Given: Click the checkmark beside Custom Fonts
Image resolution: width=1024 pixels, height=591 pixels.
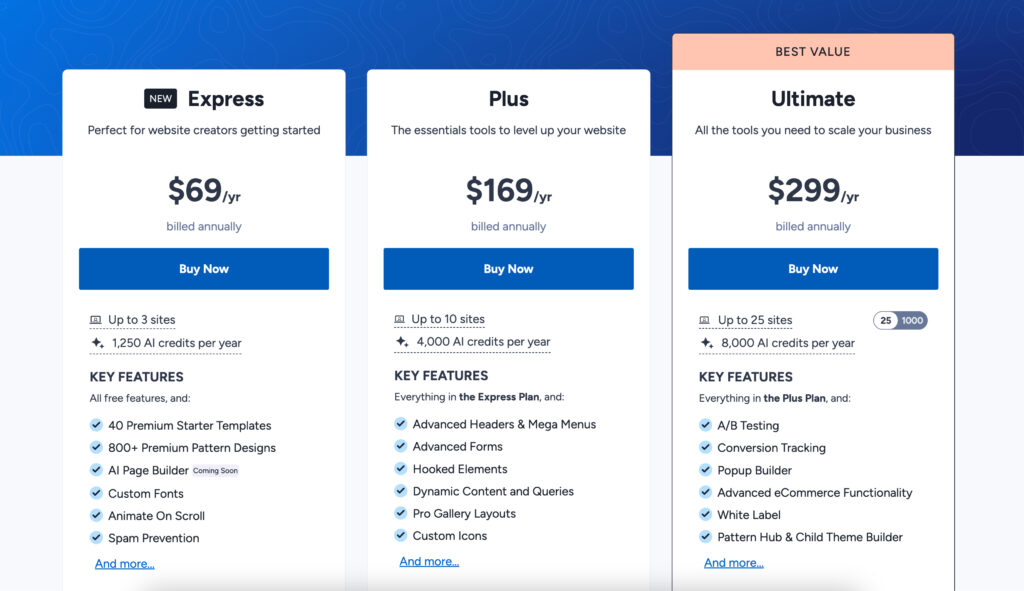Looking at the screenshot, I should coord(97,493).
